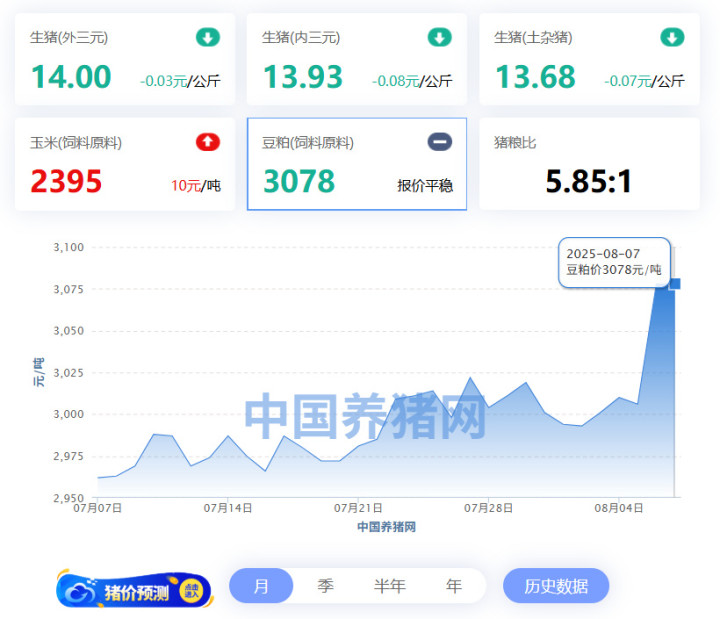The width and height of the screenshot is (720, 619).
Task: Click the 5.85:1 ratio value
Action: coord(589,181)
